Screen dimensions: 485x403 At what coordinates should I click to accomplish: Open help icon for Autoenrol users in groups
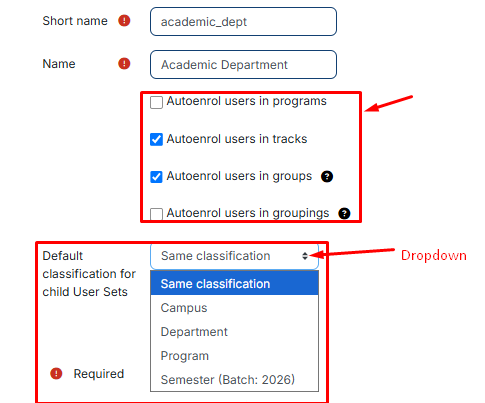click(x=327, y=176)
